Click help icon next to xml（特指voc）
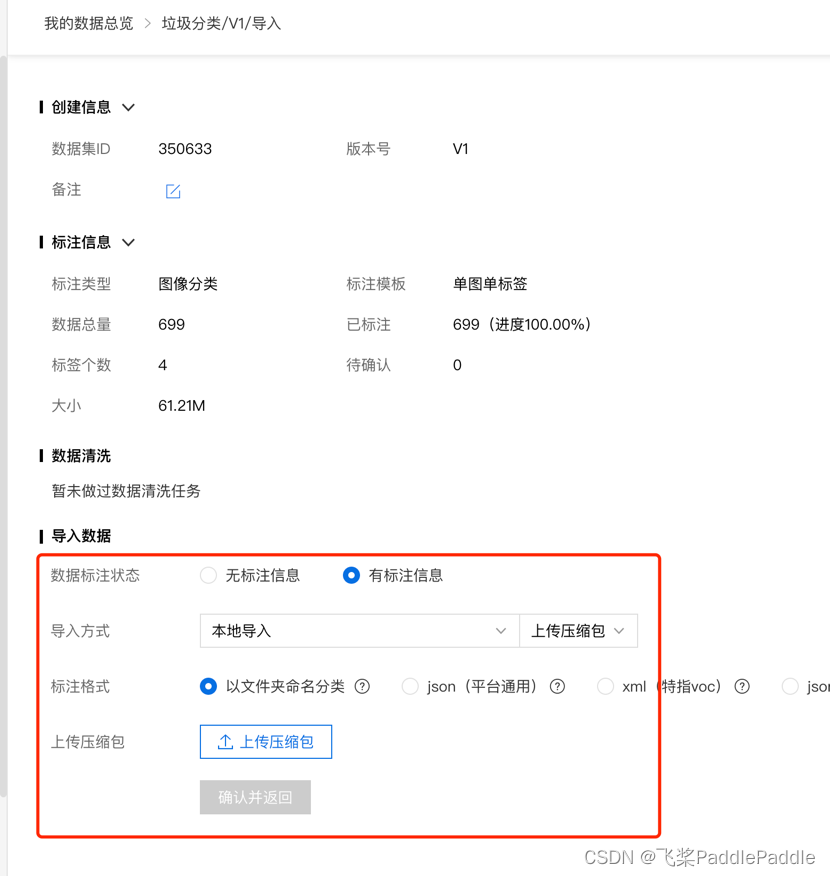 (x=742, y=686)
